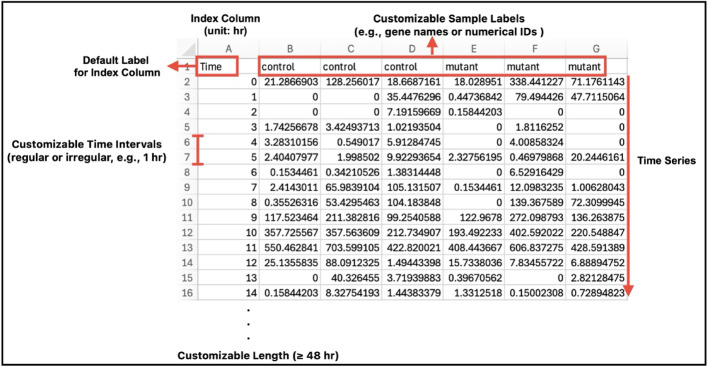Click the 'mutant' label in column E

click(461, 67)
